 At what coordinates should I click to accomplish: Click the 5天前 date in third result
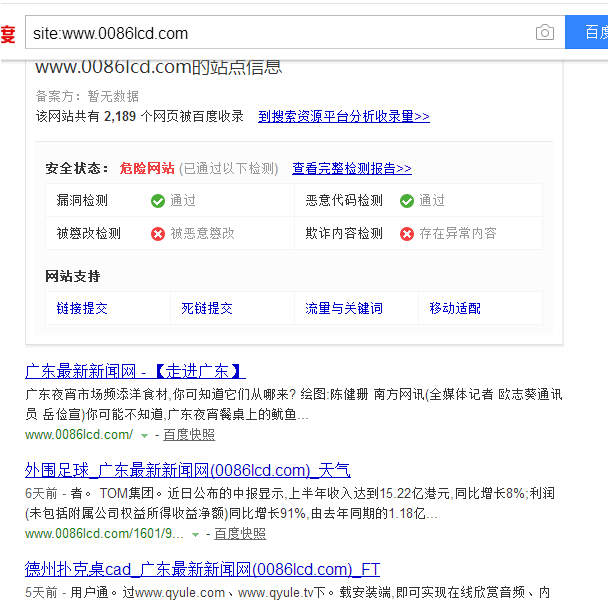coord(41,592)
